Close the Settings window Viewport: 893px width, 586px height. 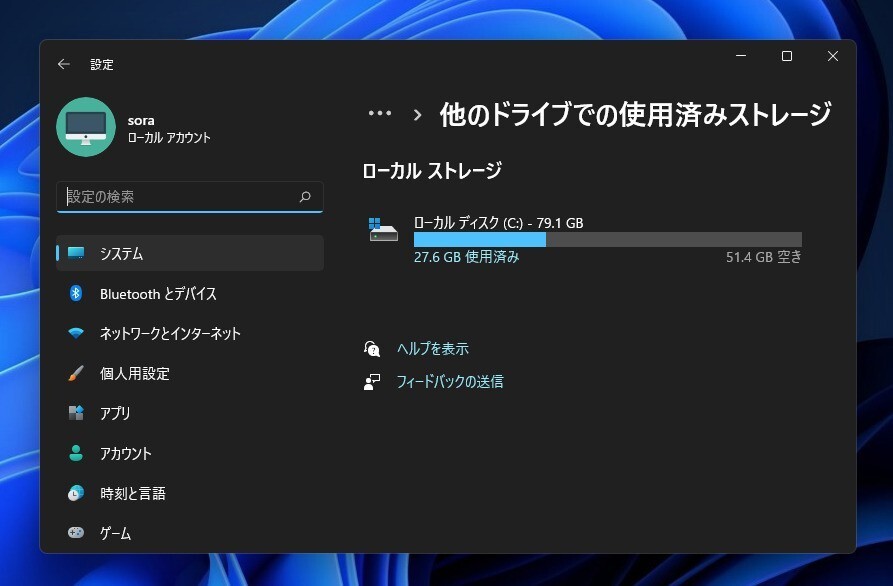point(833,56)
